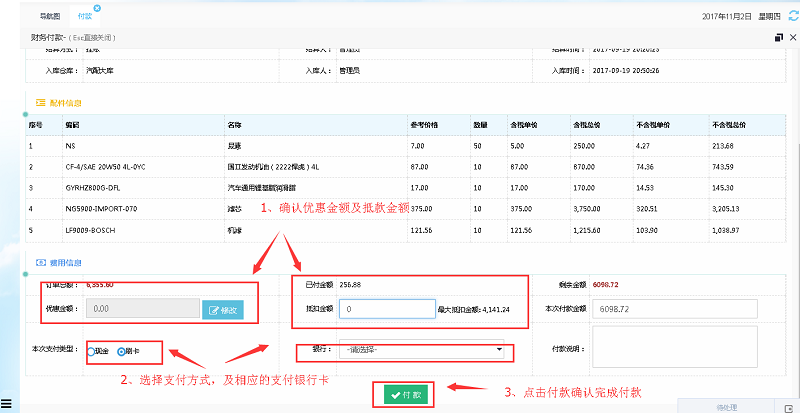
Task: Click the 数量 column header
Action: click(480, 125)
